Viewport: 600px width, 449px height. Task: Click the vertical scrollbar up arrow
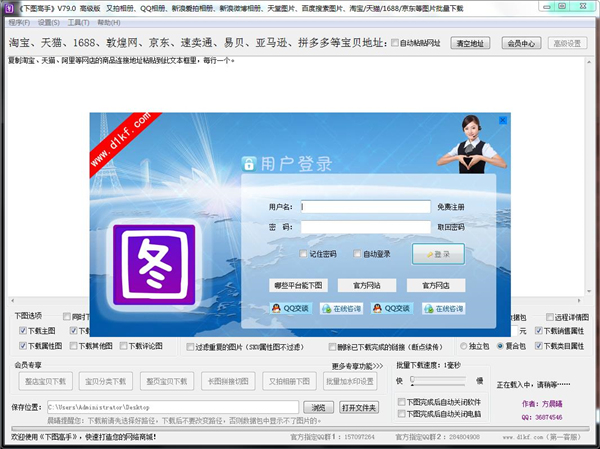pos(589,61)
